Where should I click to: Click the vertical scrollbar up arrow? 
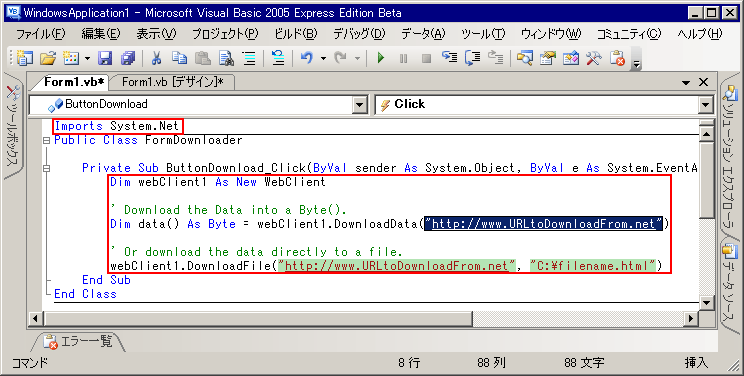point(706,134)
